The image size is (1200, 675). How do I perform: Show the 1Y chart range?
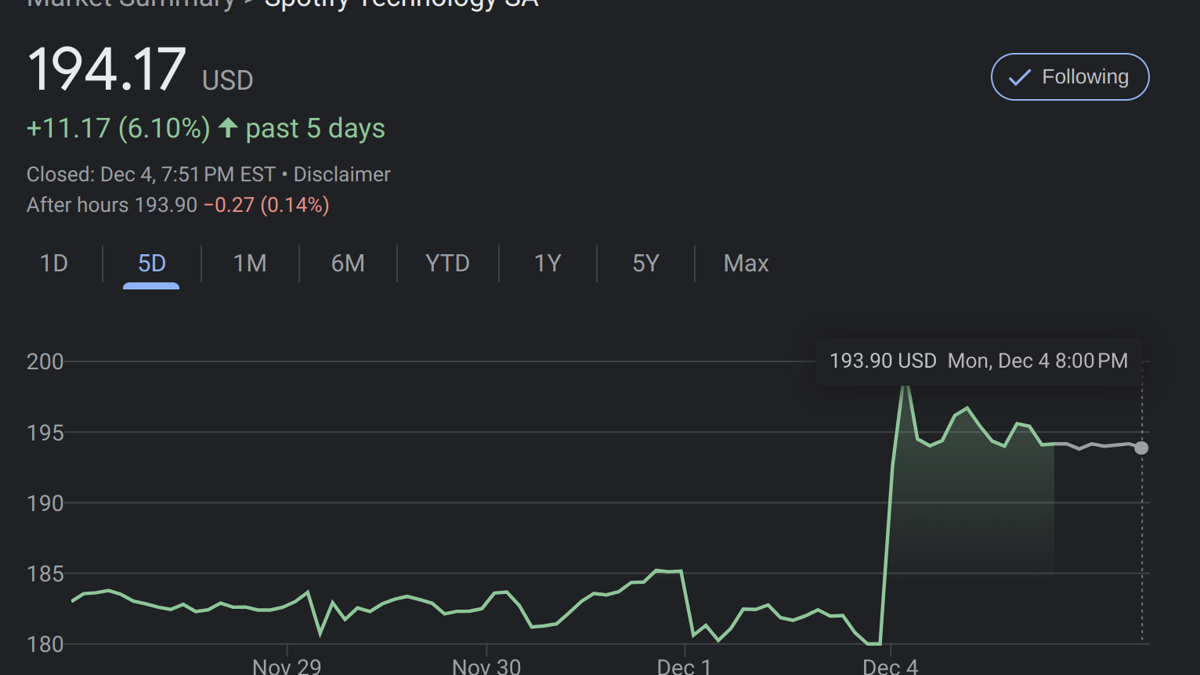(x=547, y=264)
